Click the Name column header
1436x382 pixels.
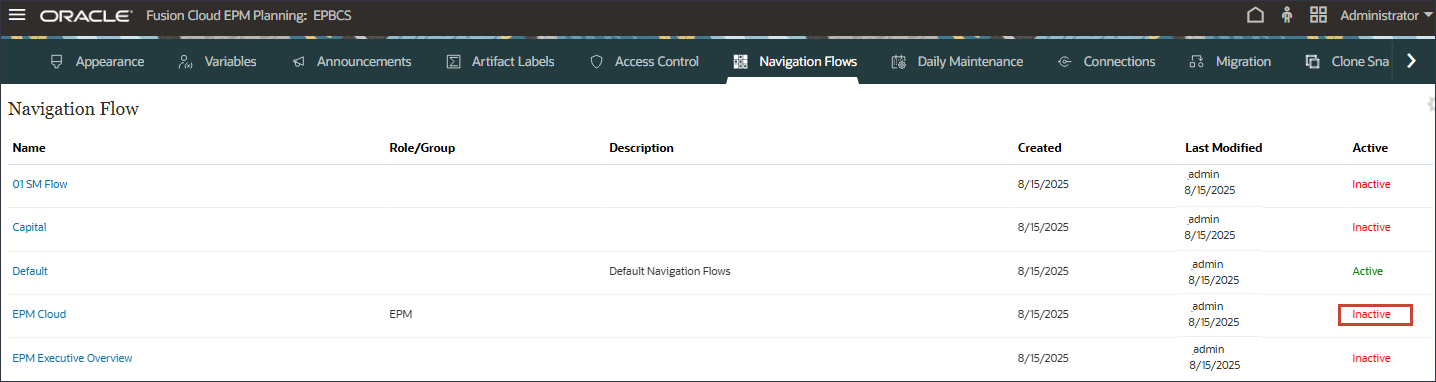(29, 147)
